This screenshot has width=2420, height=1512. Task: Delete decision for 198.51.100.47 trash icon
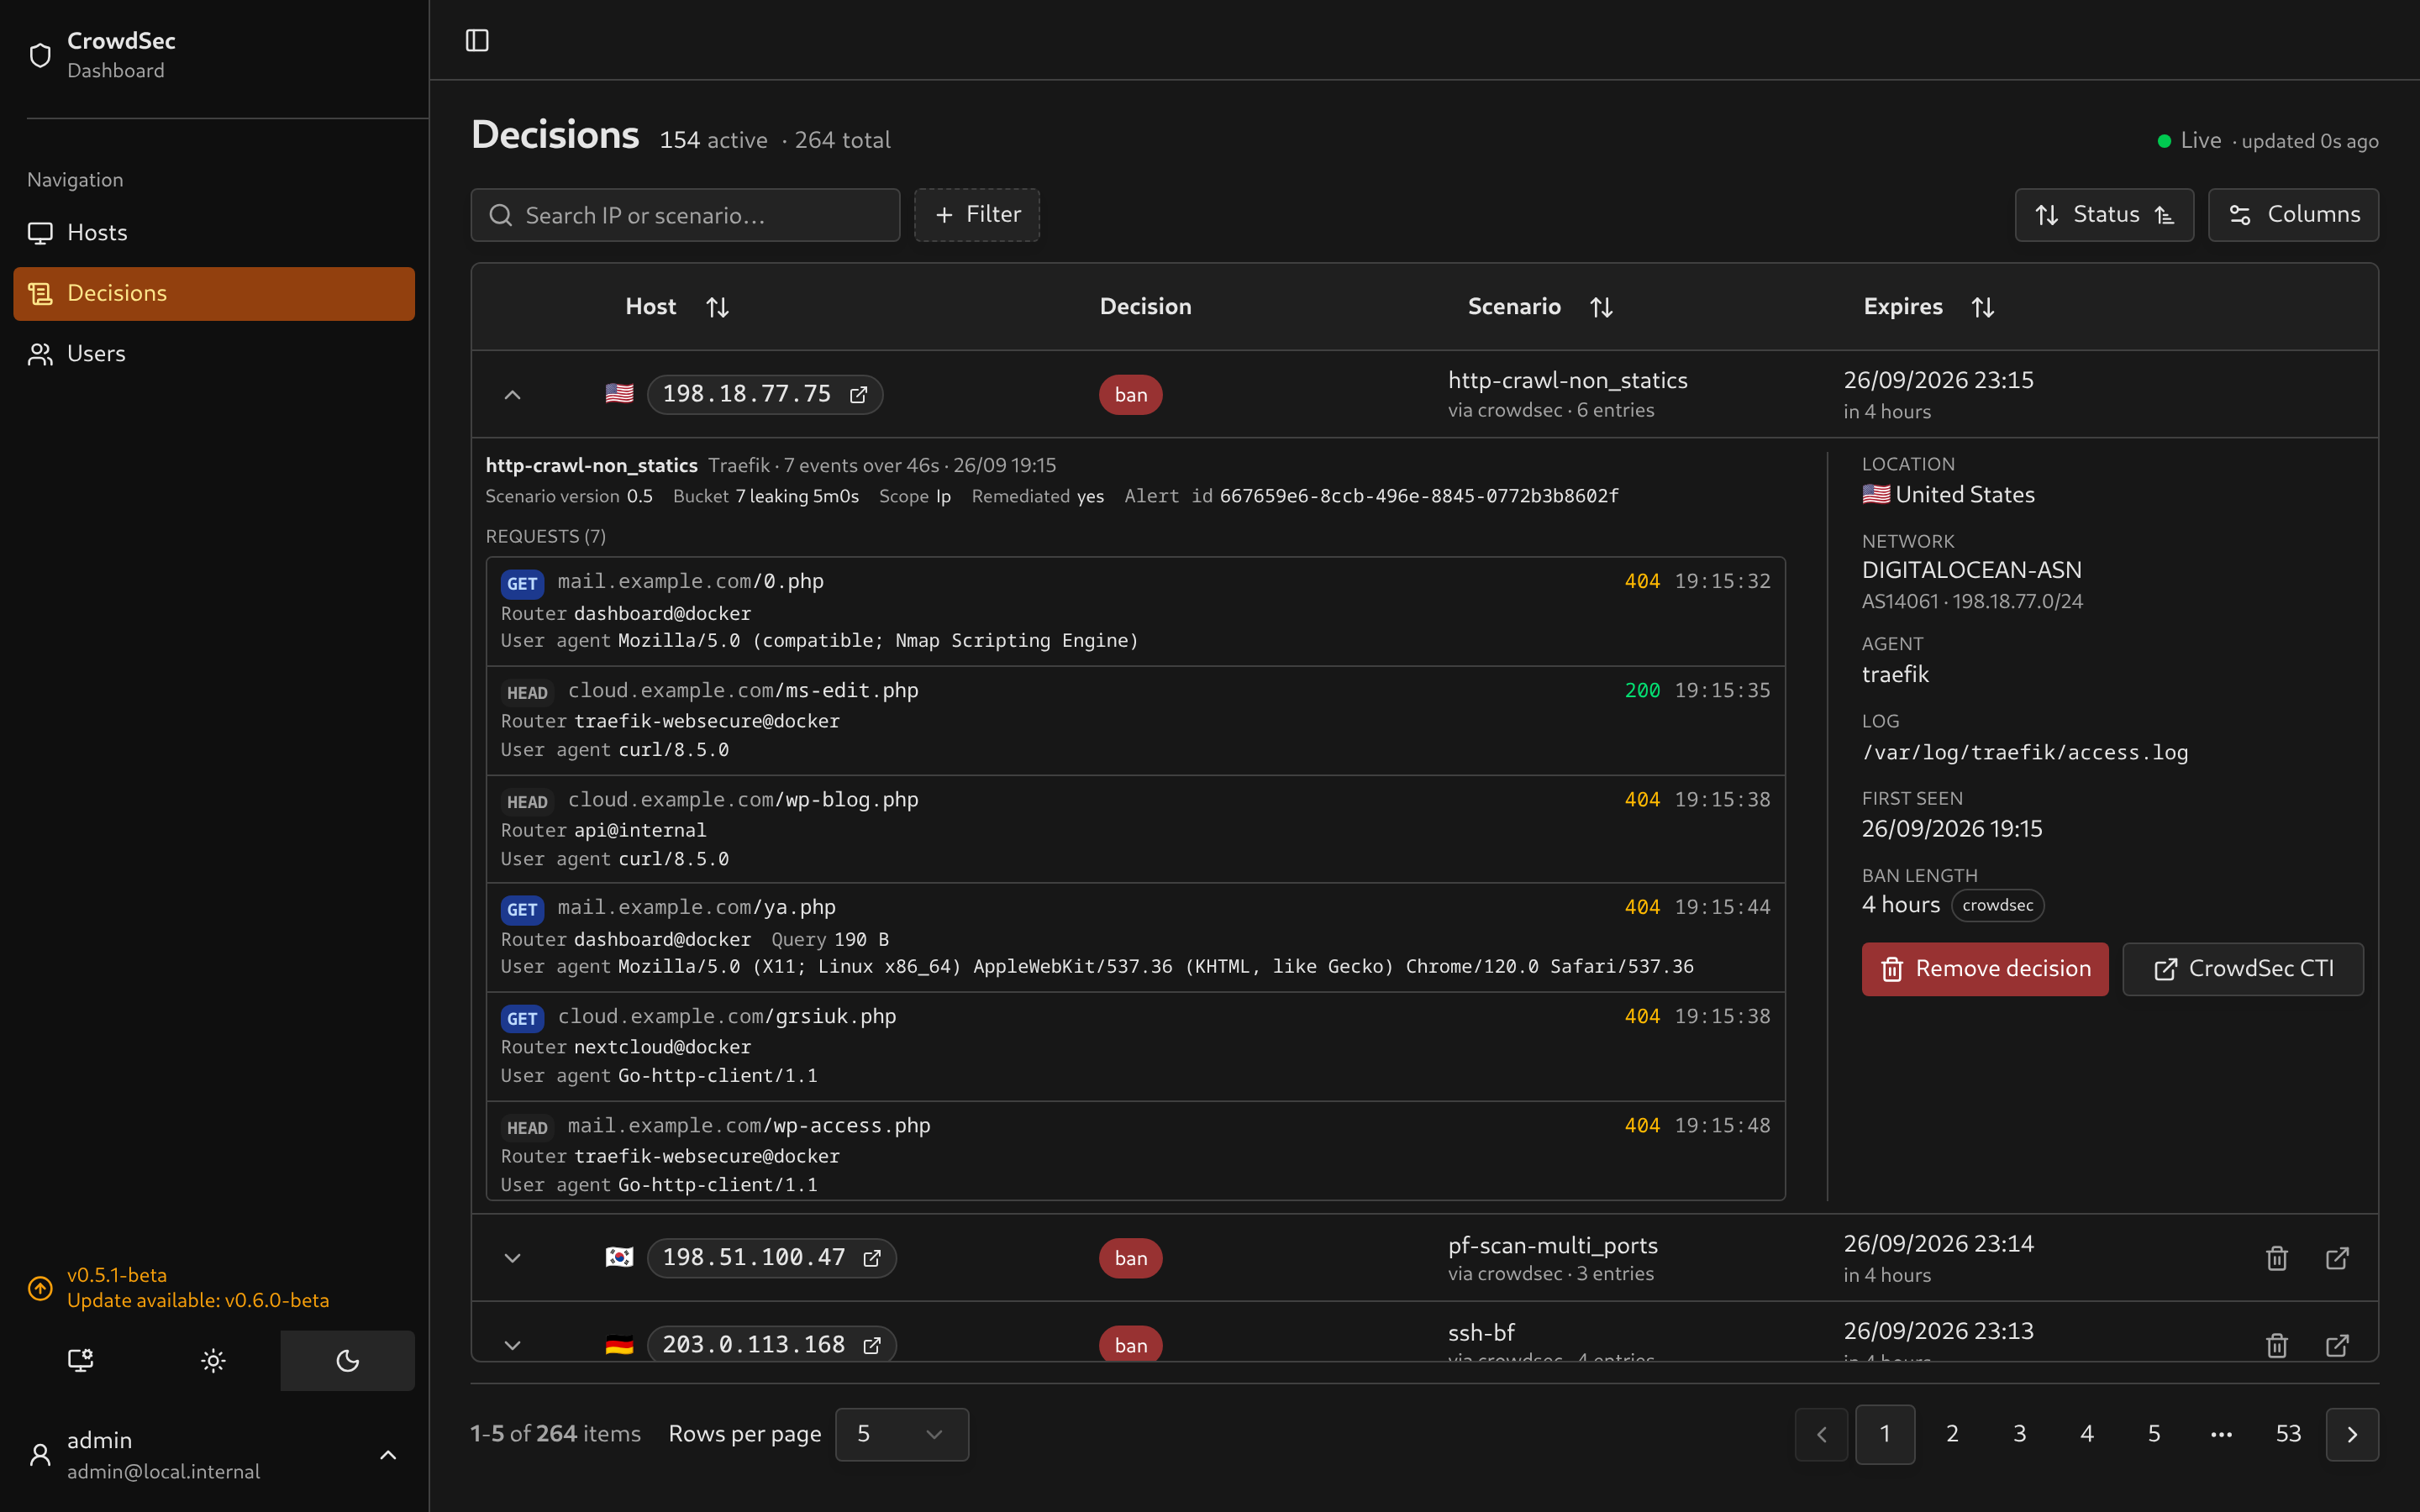[x=2277, y=1258]
